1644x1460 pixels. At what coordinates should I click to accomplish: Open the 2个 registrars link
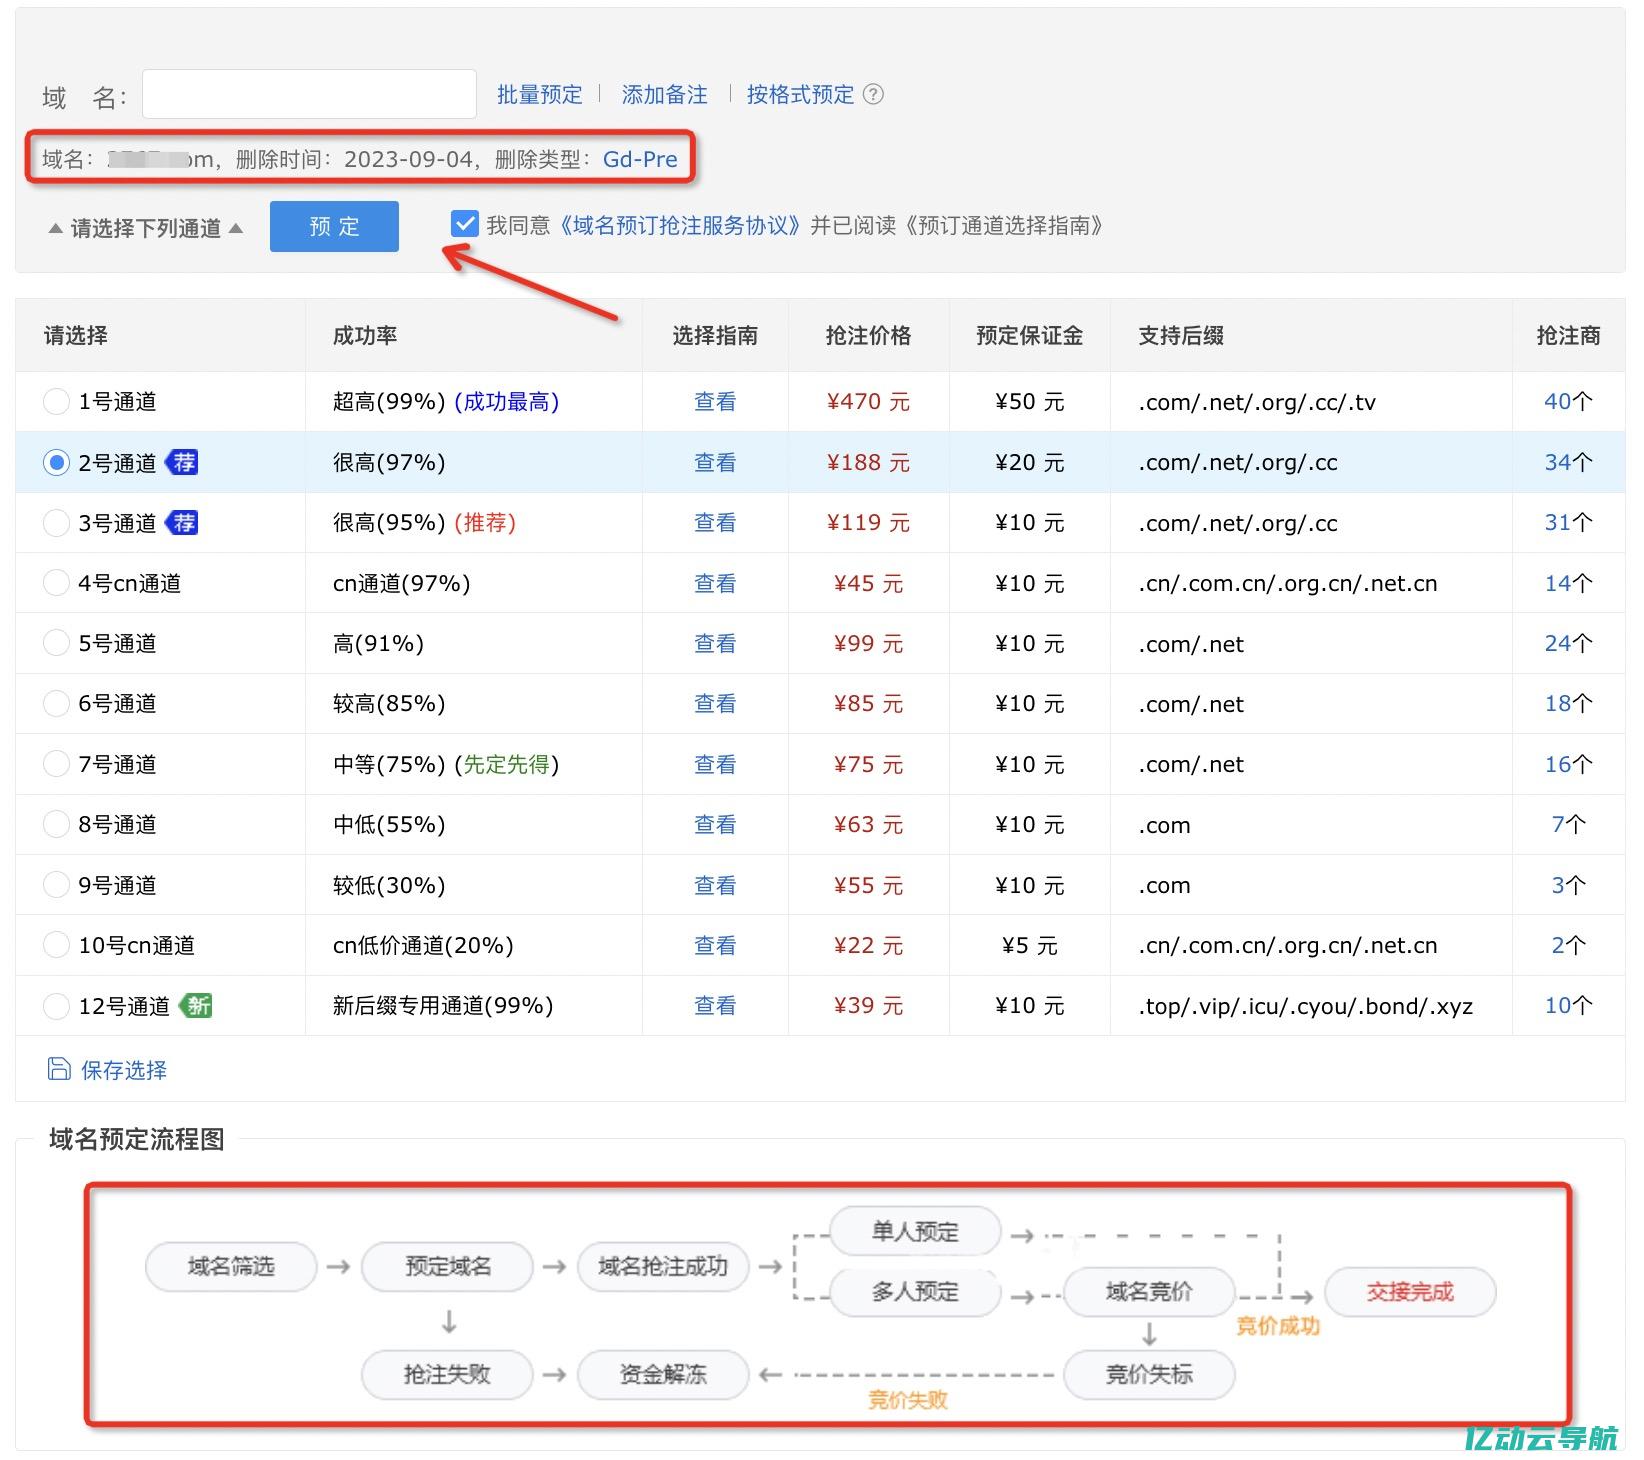click(1568, 945)
